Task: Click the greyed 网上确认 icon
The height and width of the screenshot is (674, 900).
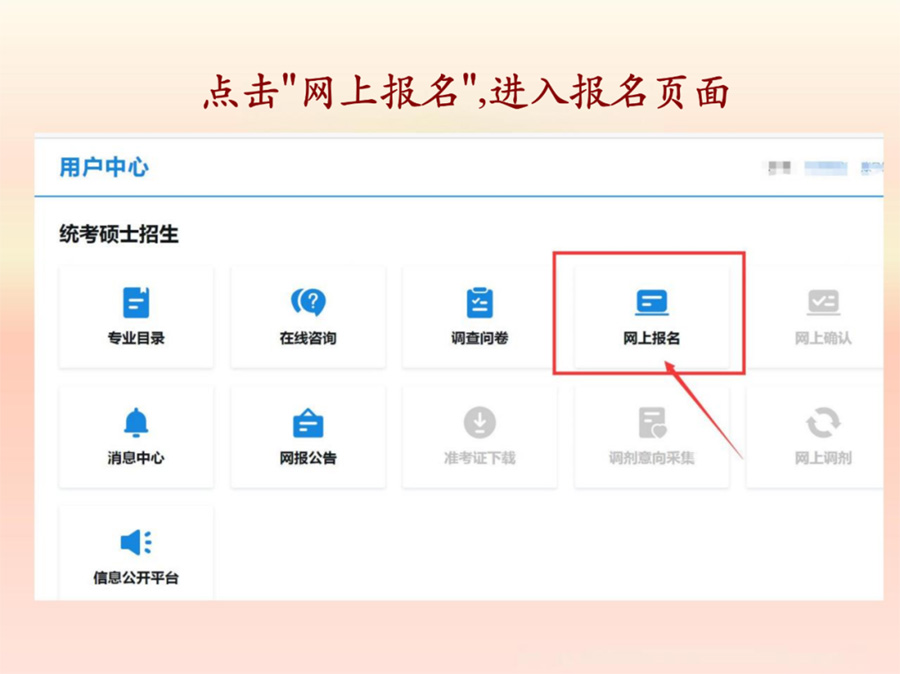Action: [823, 302]
